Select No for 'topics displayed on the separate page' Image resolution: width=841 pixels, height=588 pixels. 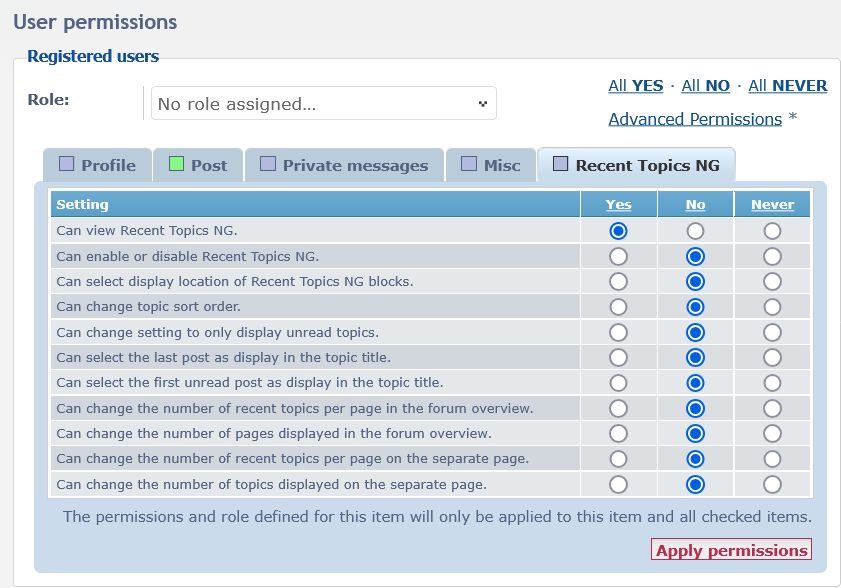695,485
